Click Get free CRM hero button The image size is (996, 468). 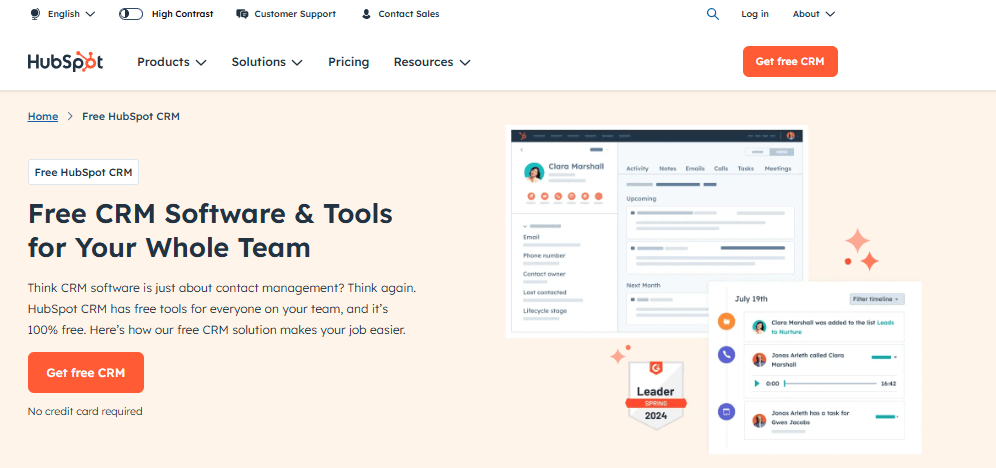point(86,373)
